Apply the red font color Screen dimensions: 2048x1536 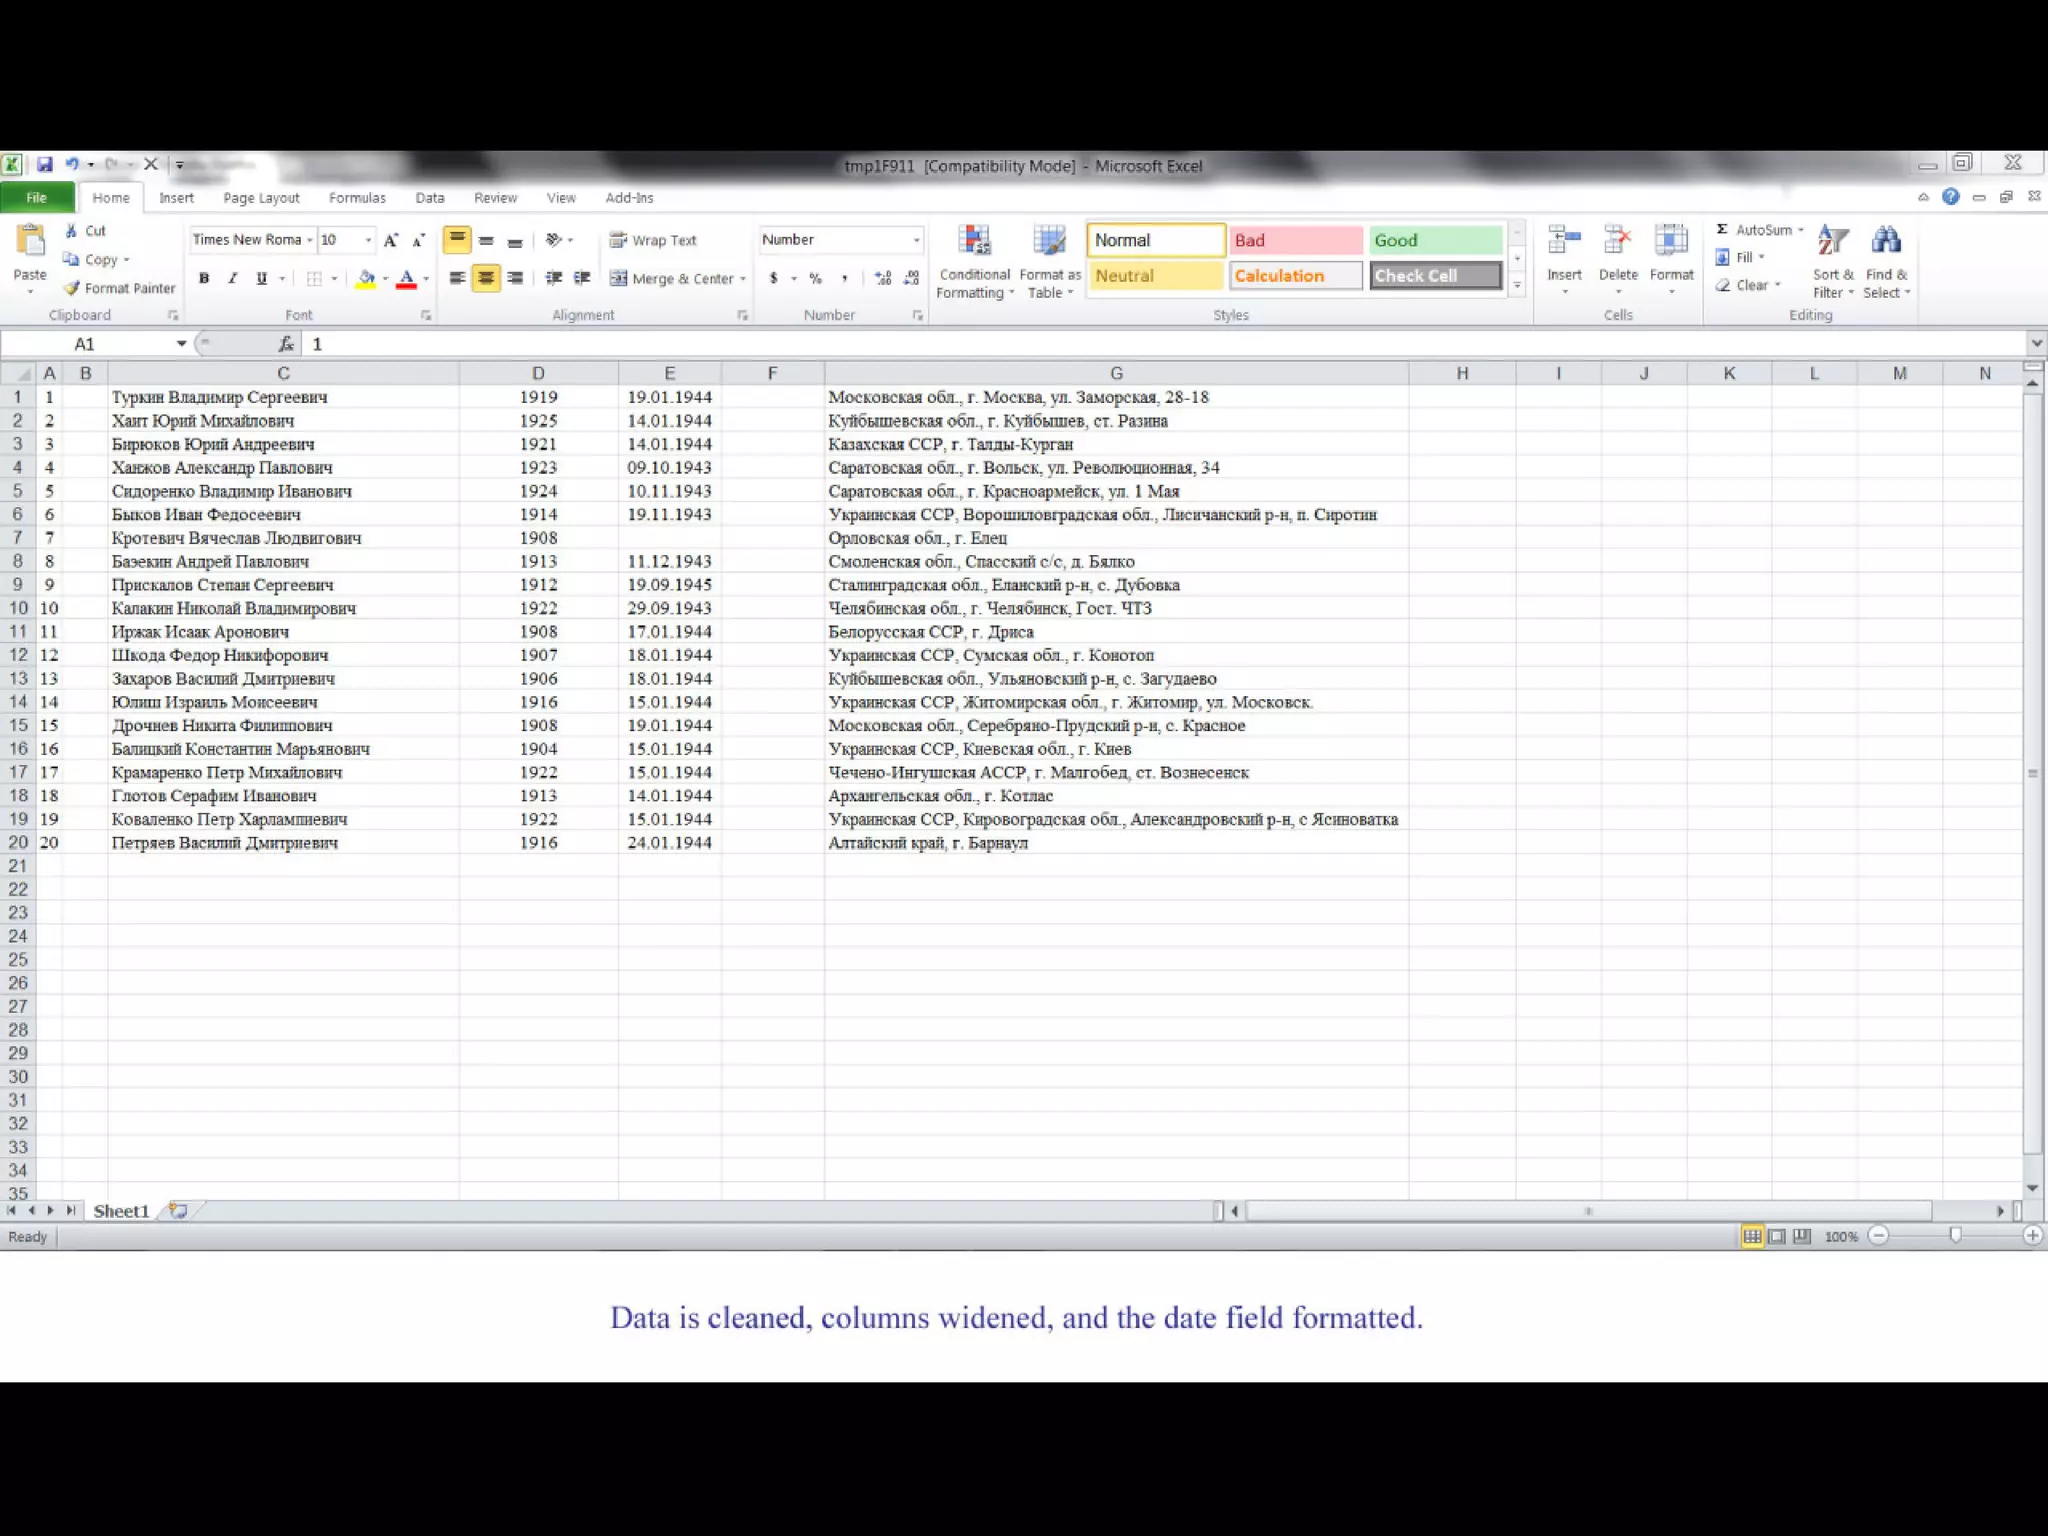point(406,278)
